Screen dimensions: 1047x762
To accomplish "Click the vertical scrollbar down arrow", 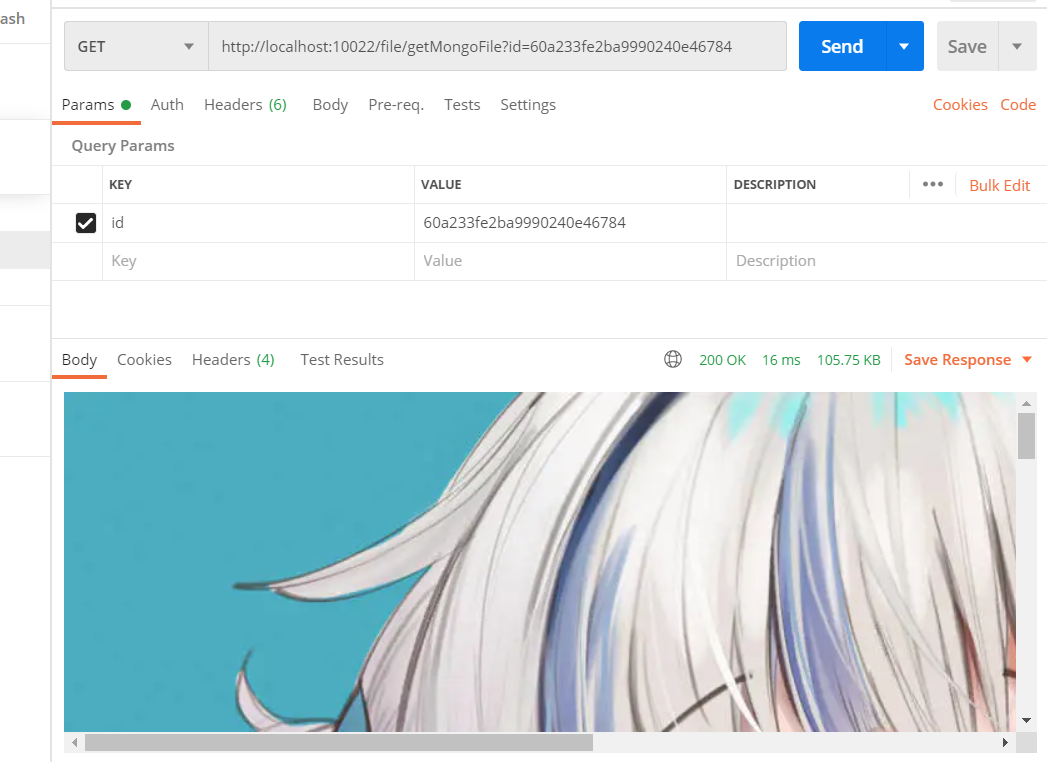I will tap(1026, 721).
